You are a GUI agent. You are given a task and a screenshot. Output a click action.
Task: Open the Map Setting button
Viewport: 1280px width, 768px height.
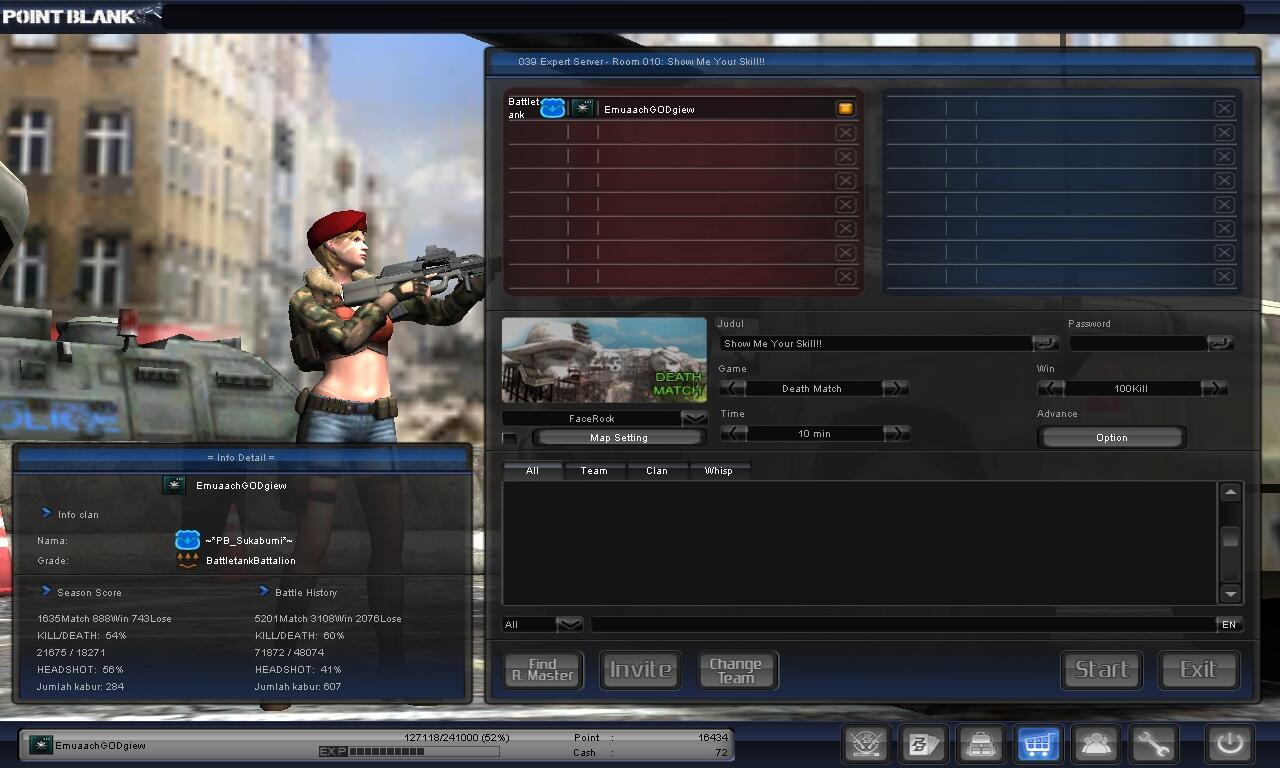click(x=618, y=438)
